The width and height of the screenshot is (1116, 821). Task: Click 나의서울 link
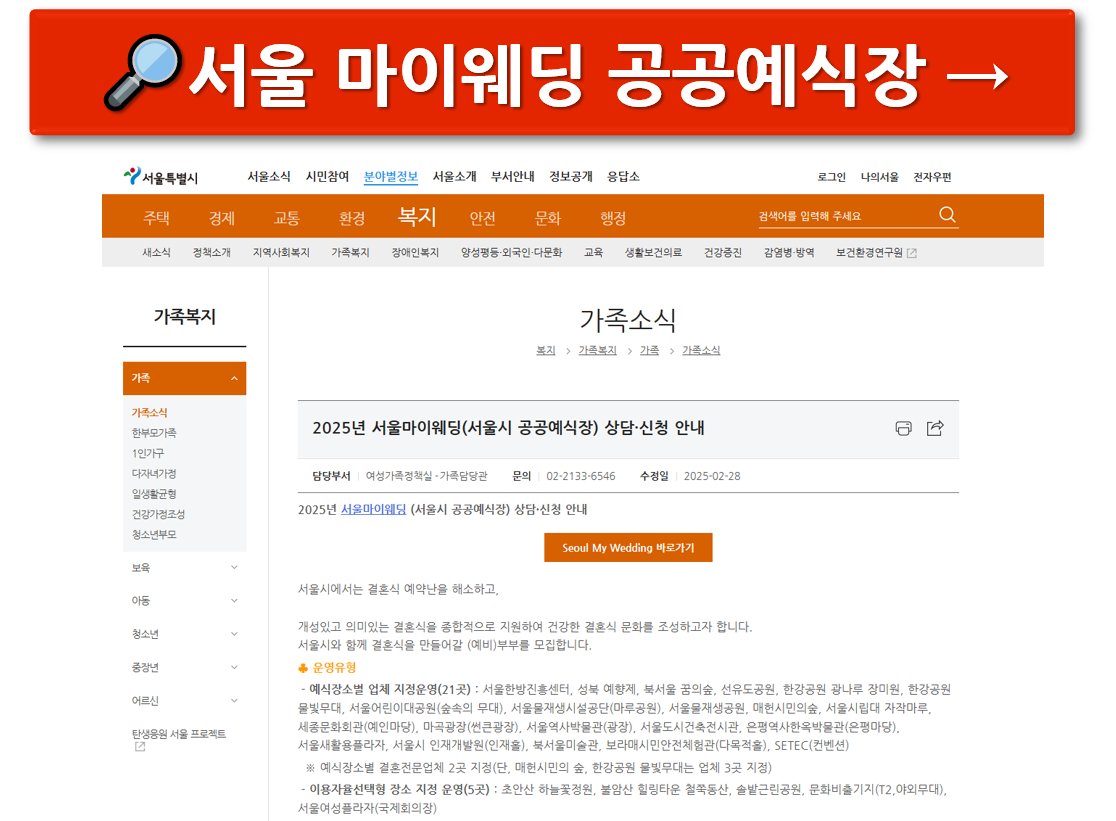click(x=880, y=177)
